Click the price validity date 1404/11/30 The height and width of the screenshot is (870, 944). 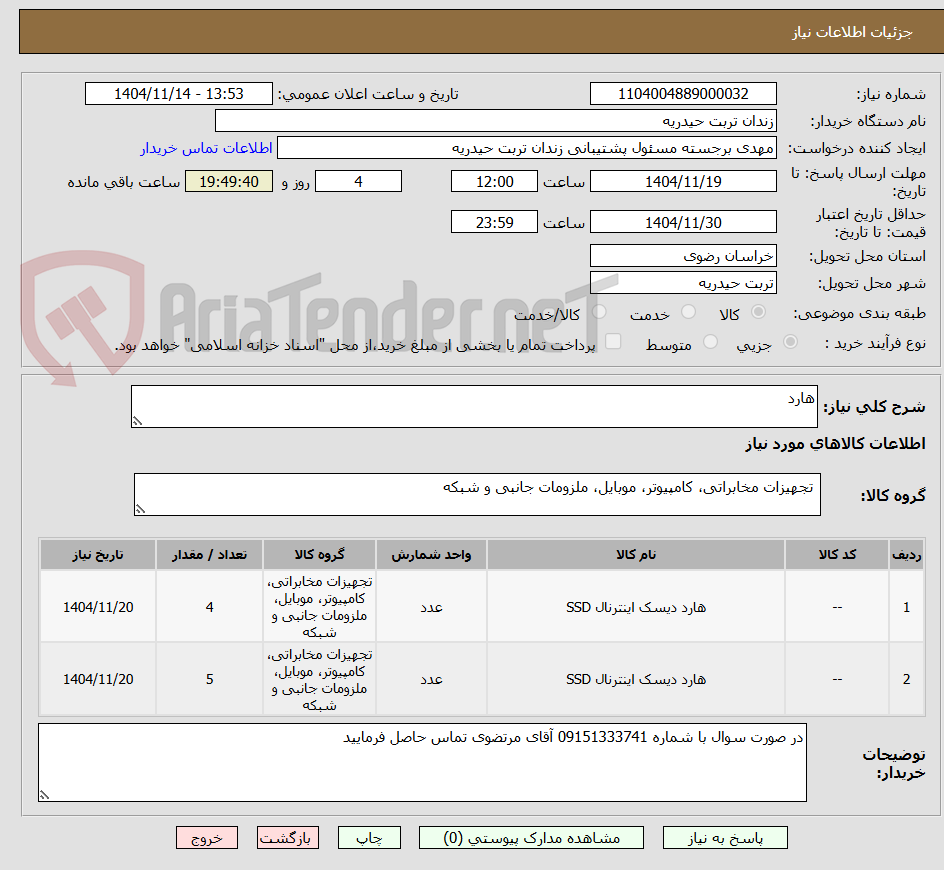click(683, 222)
